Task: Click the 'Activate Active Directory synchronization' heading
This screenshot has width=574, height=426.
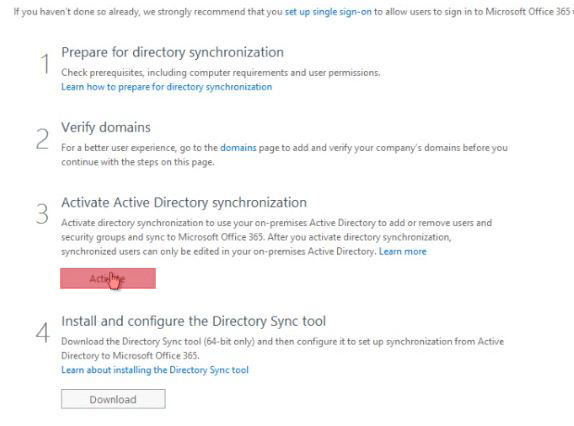Action: (x=184, y=202)
